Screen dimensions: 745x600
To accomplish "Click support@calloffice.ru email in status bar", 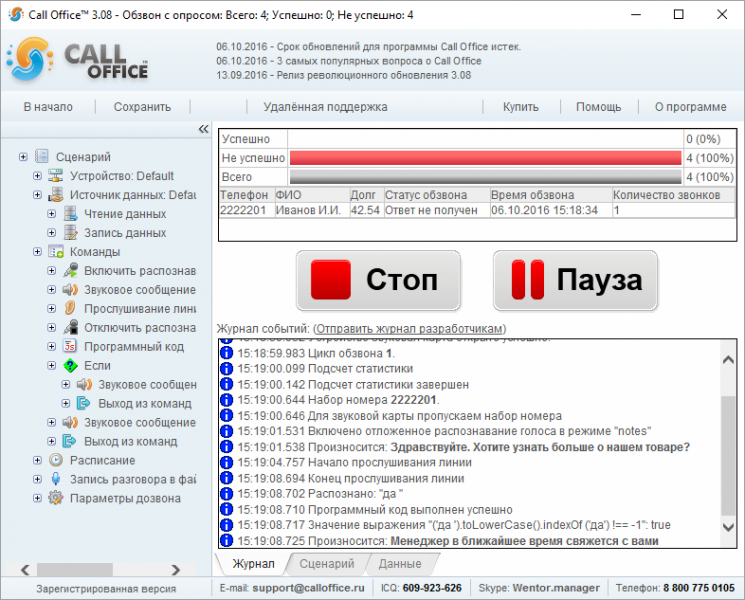I will click(x=308, y=588).
